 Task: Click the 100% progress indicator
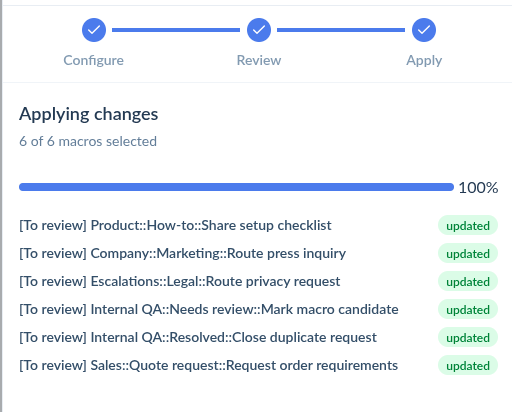(x=478, y=188)
